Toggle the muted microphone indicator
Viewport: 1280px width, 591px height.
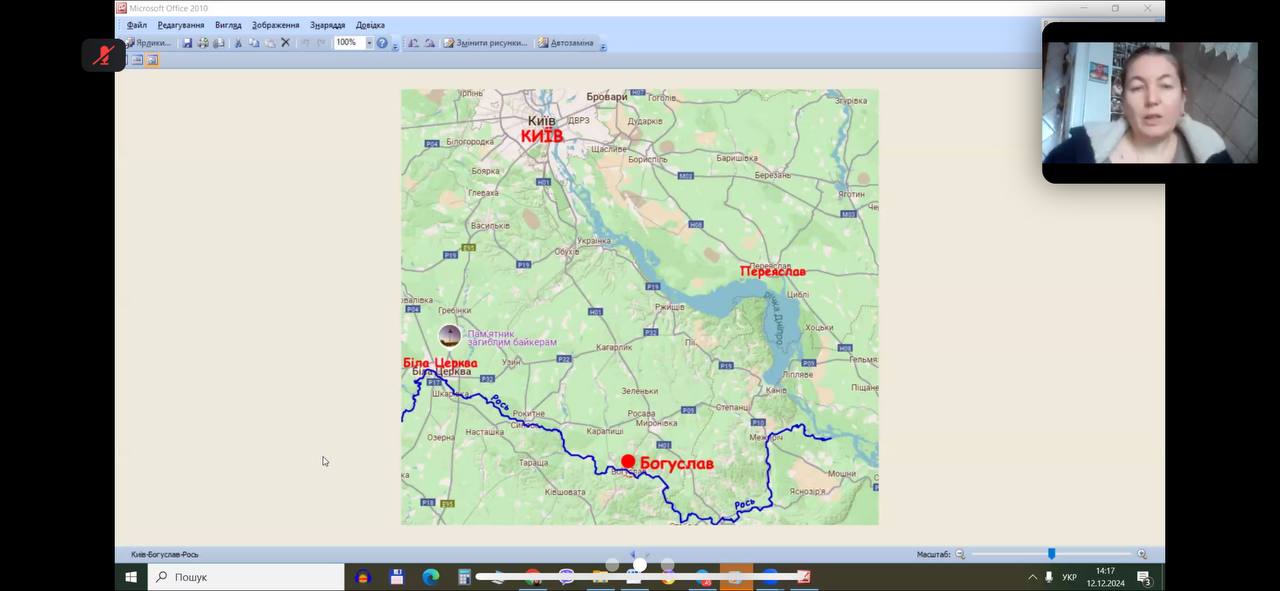coord(103,55)
